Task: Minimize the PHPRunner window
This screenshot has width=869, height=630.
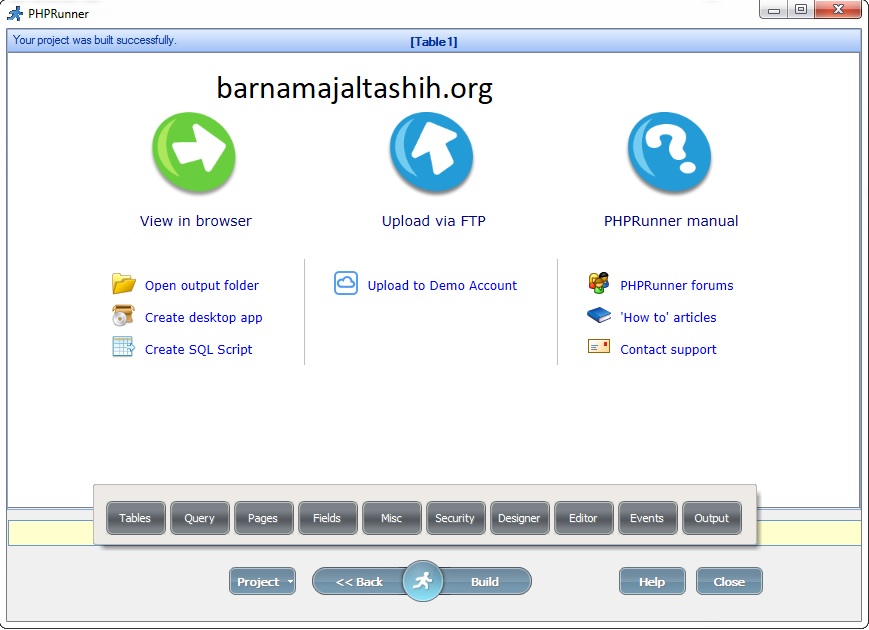Action: pyautogui.click(x=774, y=9)
